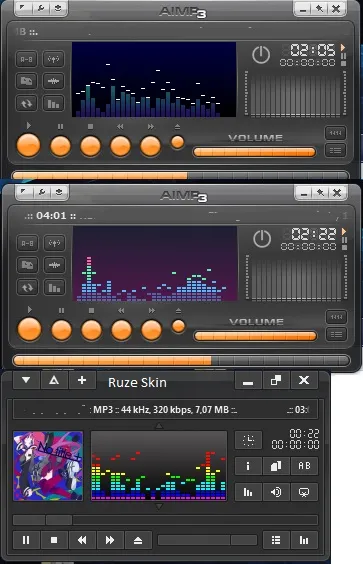Stop playback in the top AIMP3 player
This screenshot has height=564, width=363.
click(x=90, y=146)
